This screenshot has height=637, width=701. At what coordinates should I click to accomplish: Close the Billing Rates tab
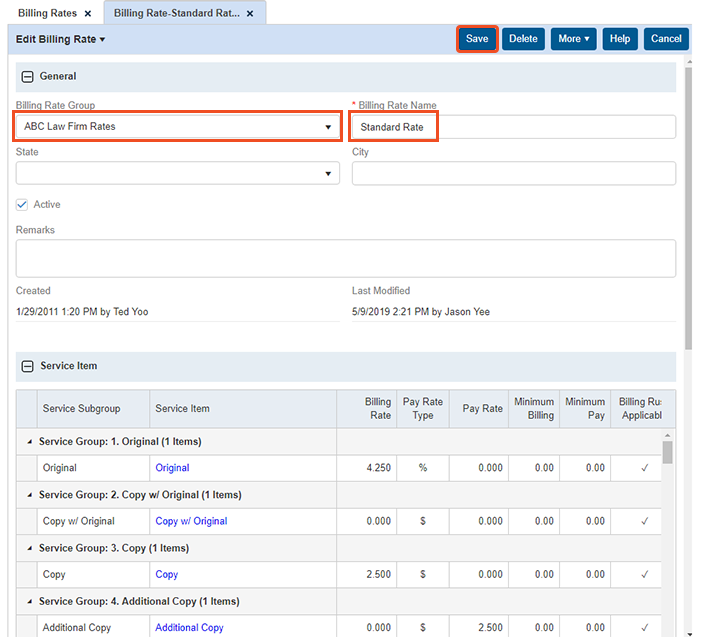point(88,14)
